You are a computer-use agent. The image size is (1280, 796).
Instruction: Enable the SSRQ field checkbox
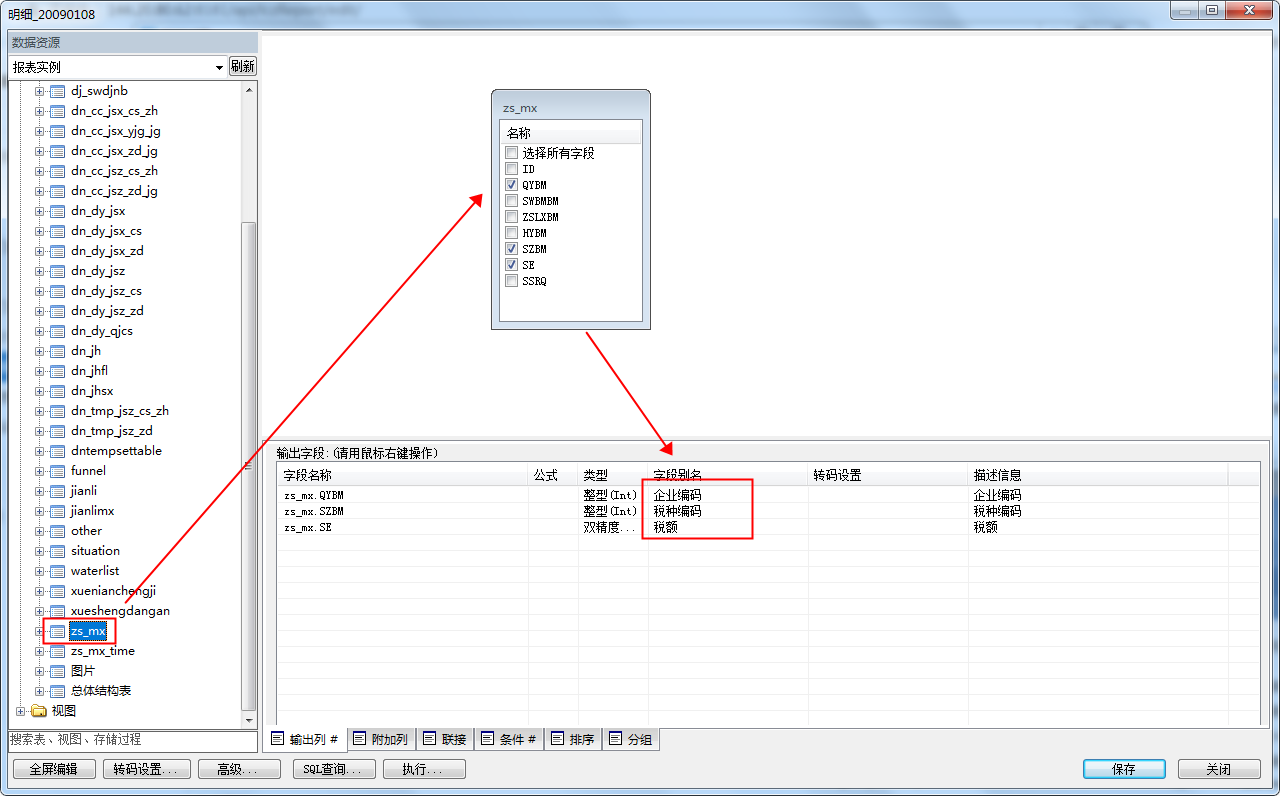(512, 281)
